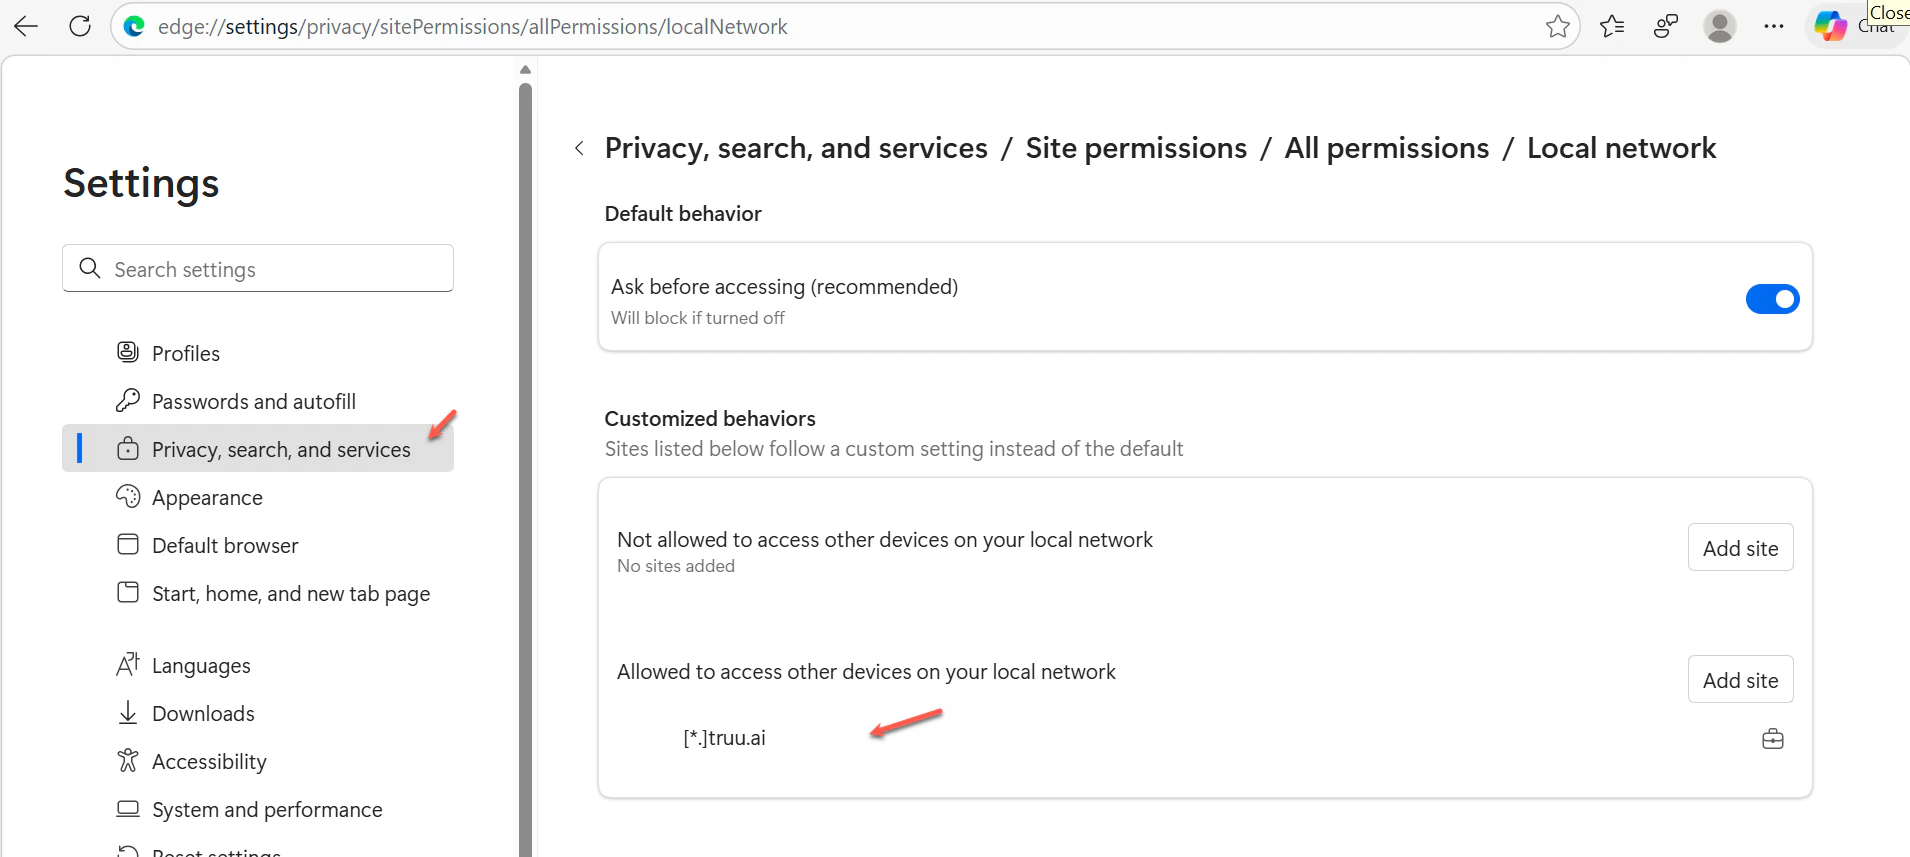Navigate to Site permissions breadcrumb
Image resolution: width=1910 pixels, height=857 pixels.
pyautogui.click(x=1136, y=149)
